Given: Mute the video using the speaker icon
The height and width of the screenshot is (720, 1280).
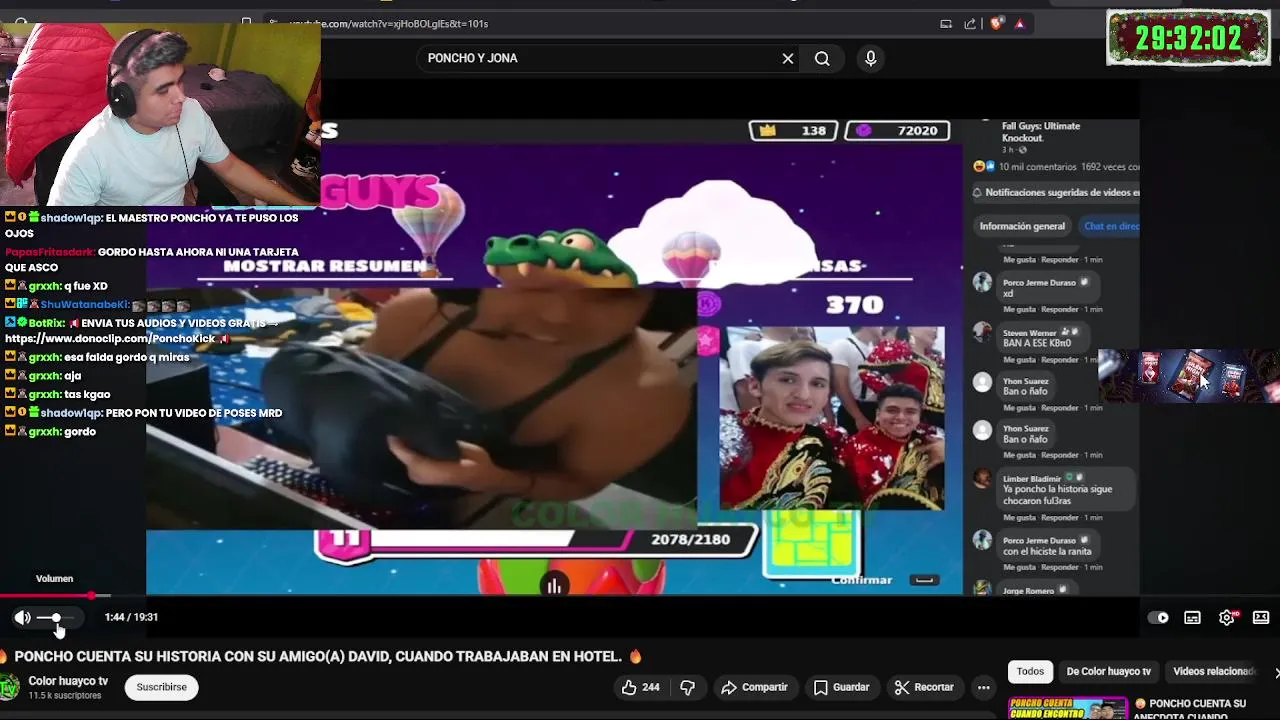Looking at the screenshot, I should [22, 618].
